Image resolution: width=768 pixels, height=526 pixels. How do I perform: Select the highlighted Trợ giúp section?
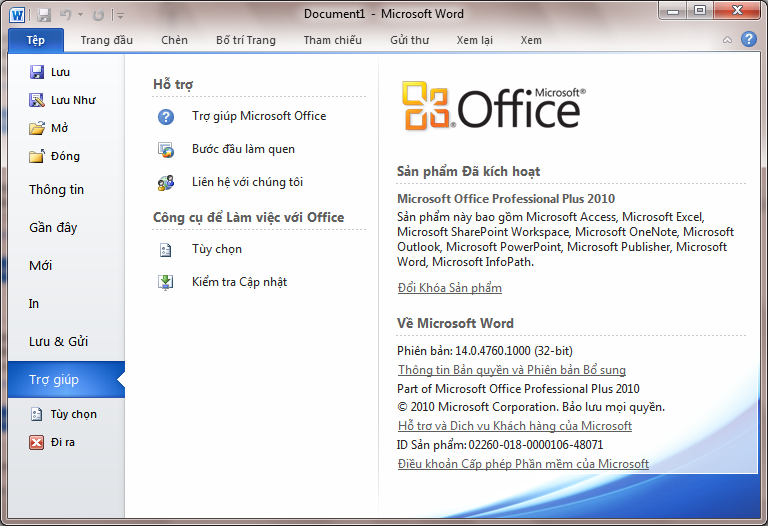66,380
